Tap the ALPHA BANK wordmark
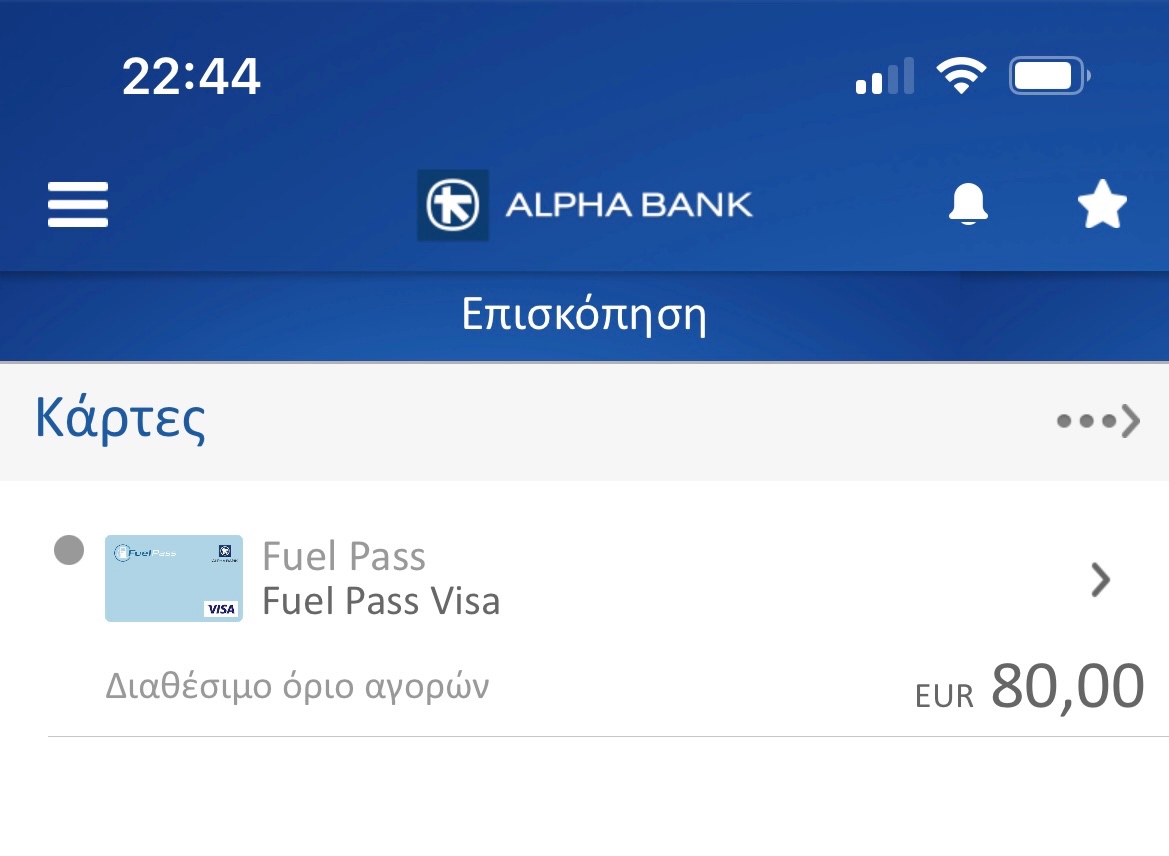 click(629, 205)
